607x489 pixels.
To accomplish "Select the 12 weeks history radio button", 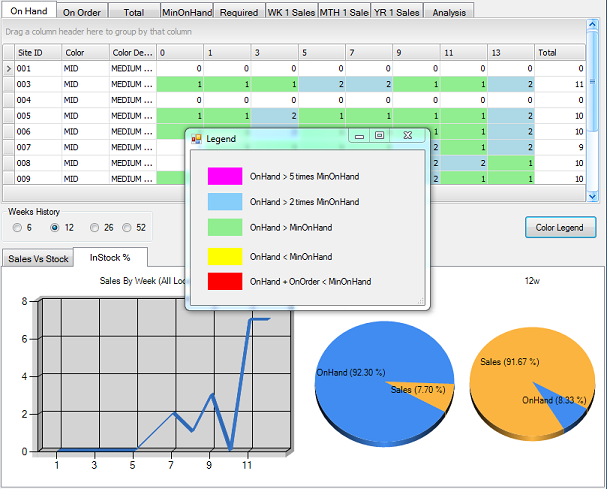I will [55, 228].
